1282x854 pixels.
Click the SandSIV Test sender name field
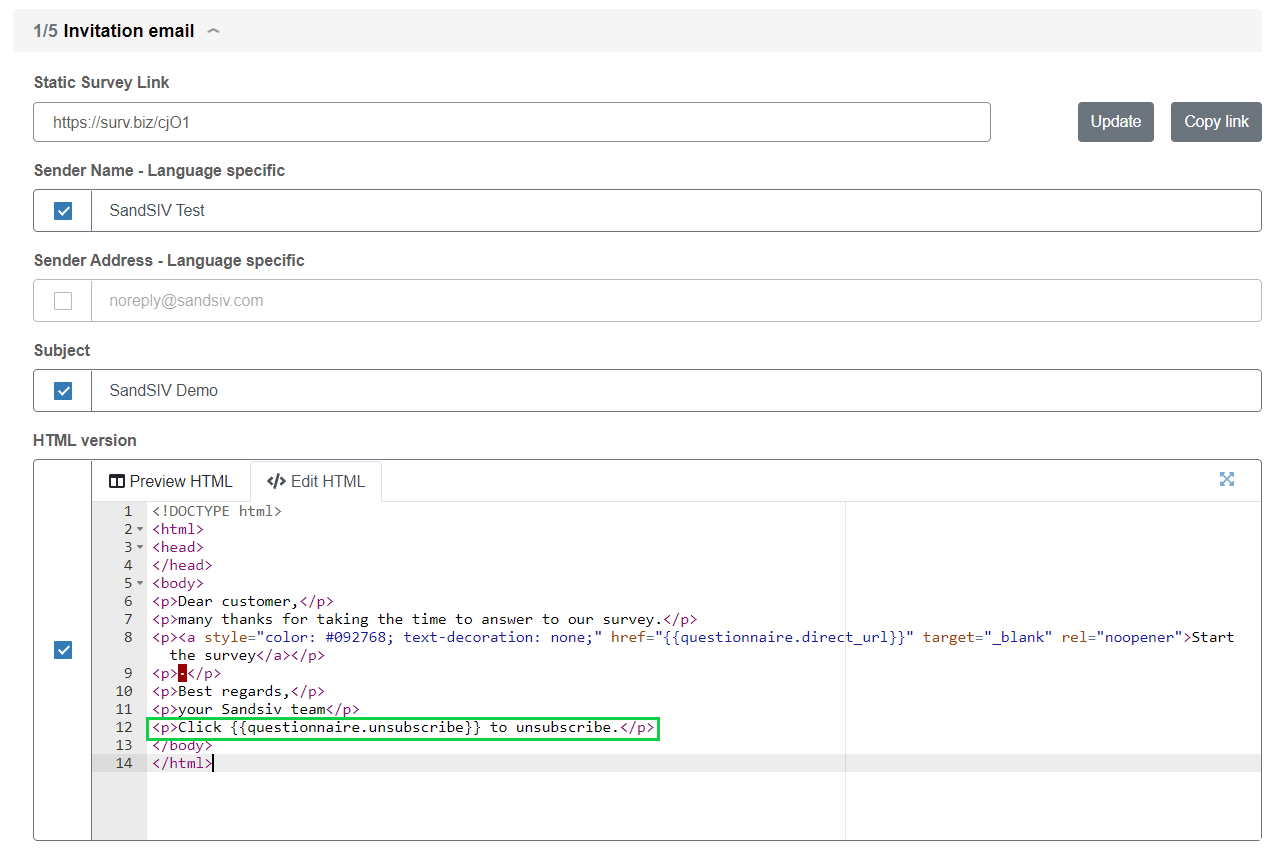(676, 211)
